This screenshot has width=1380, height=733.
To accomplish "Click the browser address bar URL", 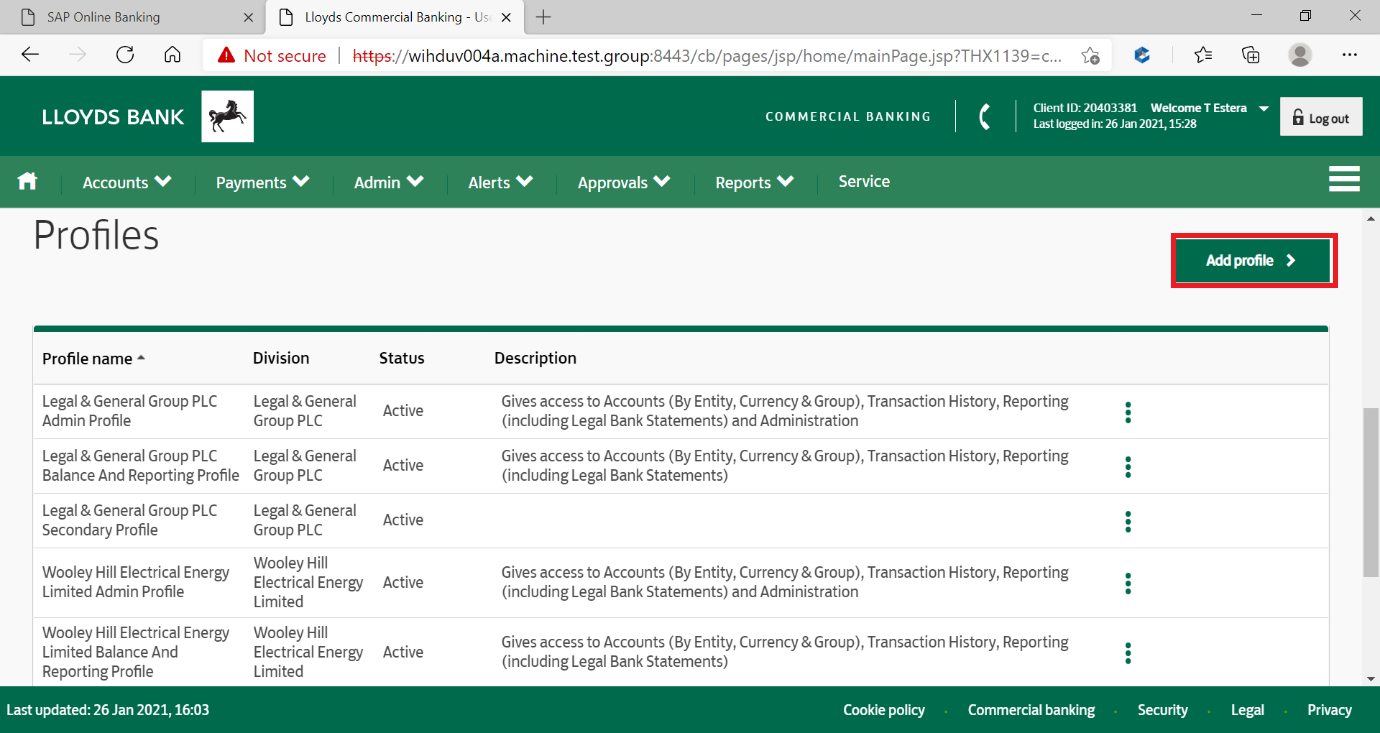I will tap(708, 56).
